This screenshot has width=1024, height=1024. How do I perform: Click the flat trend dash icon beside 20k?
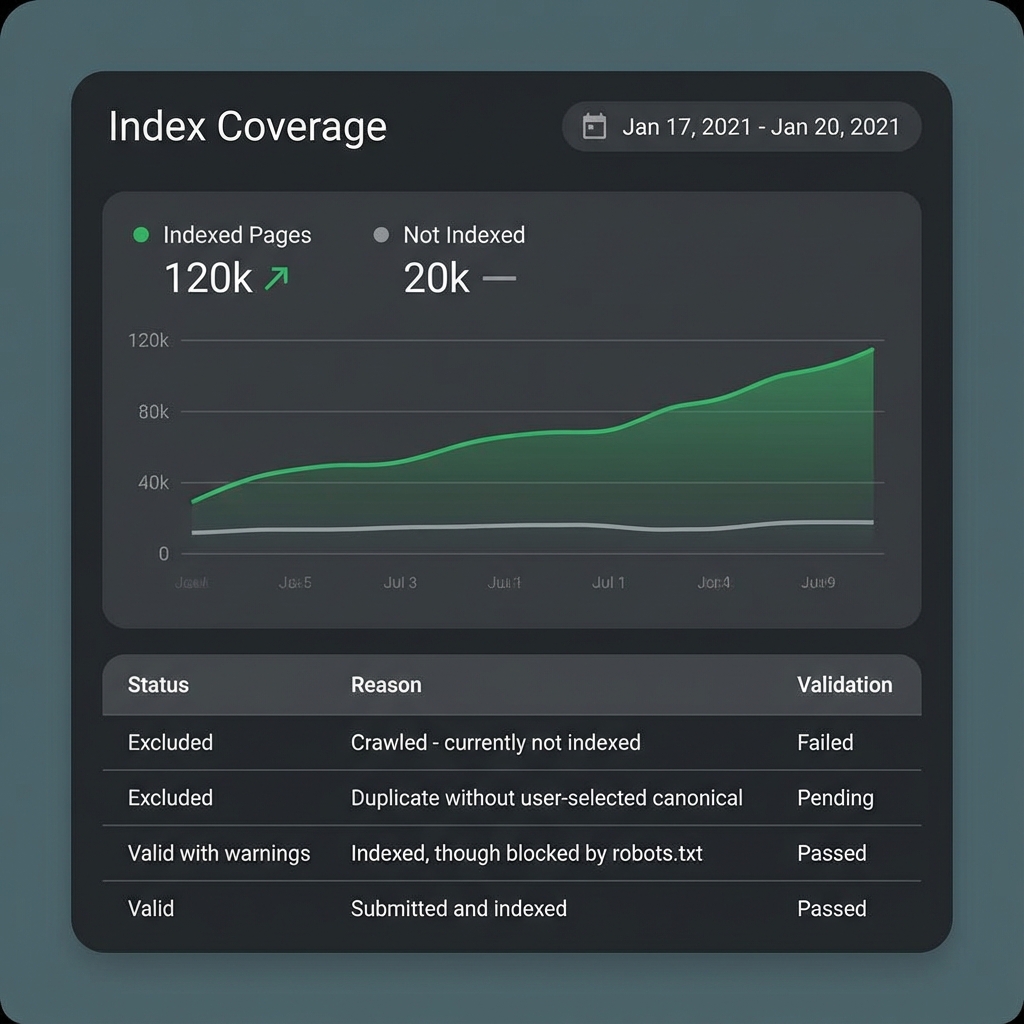499,279
